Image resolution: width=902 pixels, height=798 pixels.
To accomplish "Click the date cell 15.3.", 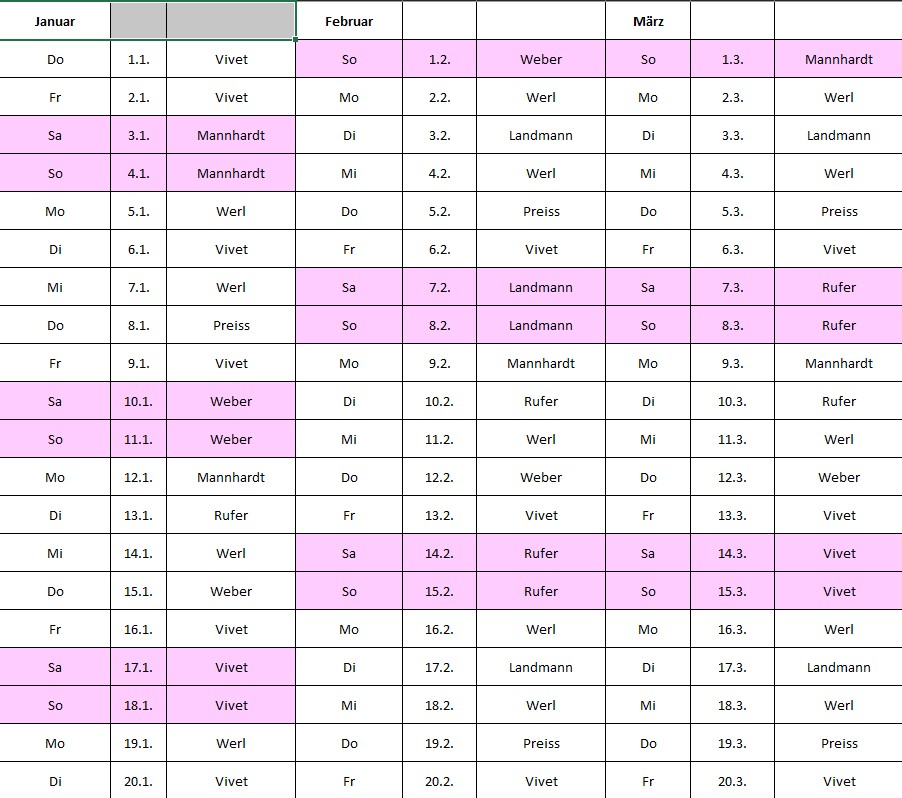I will [733, 591].
